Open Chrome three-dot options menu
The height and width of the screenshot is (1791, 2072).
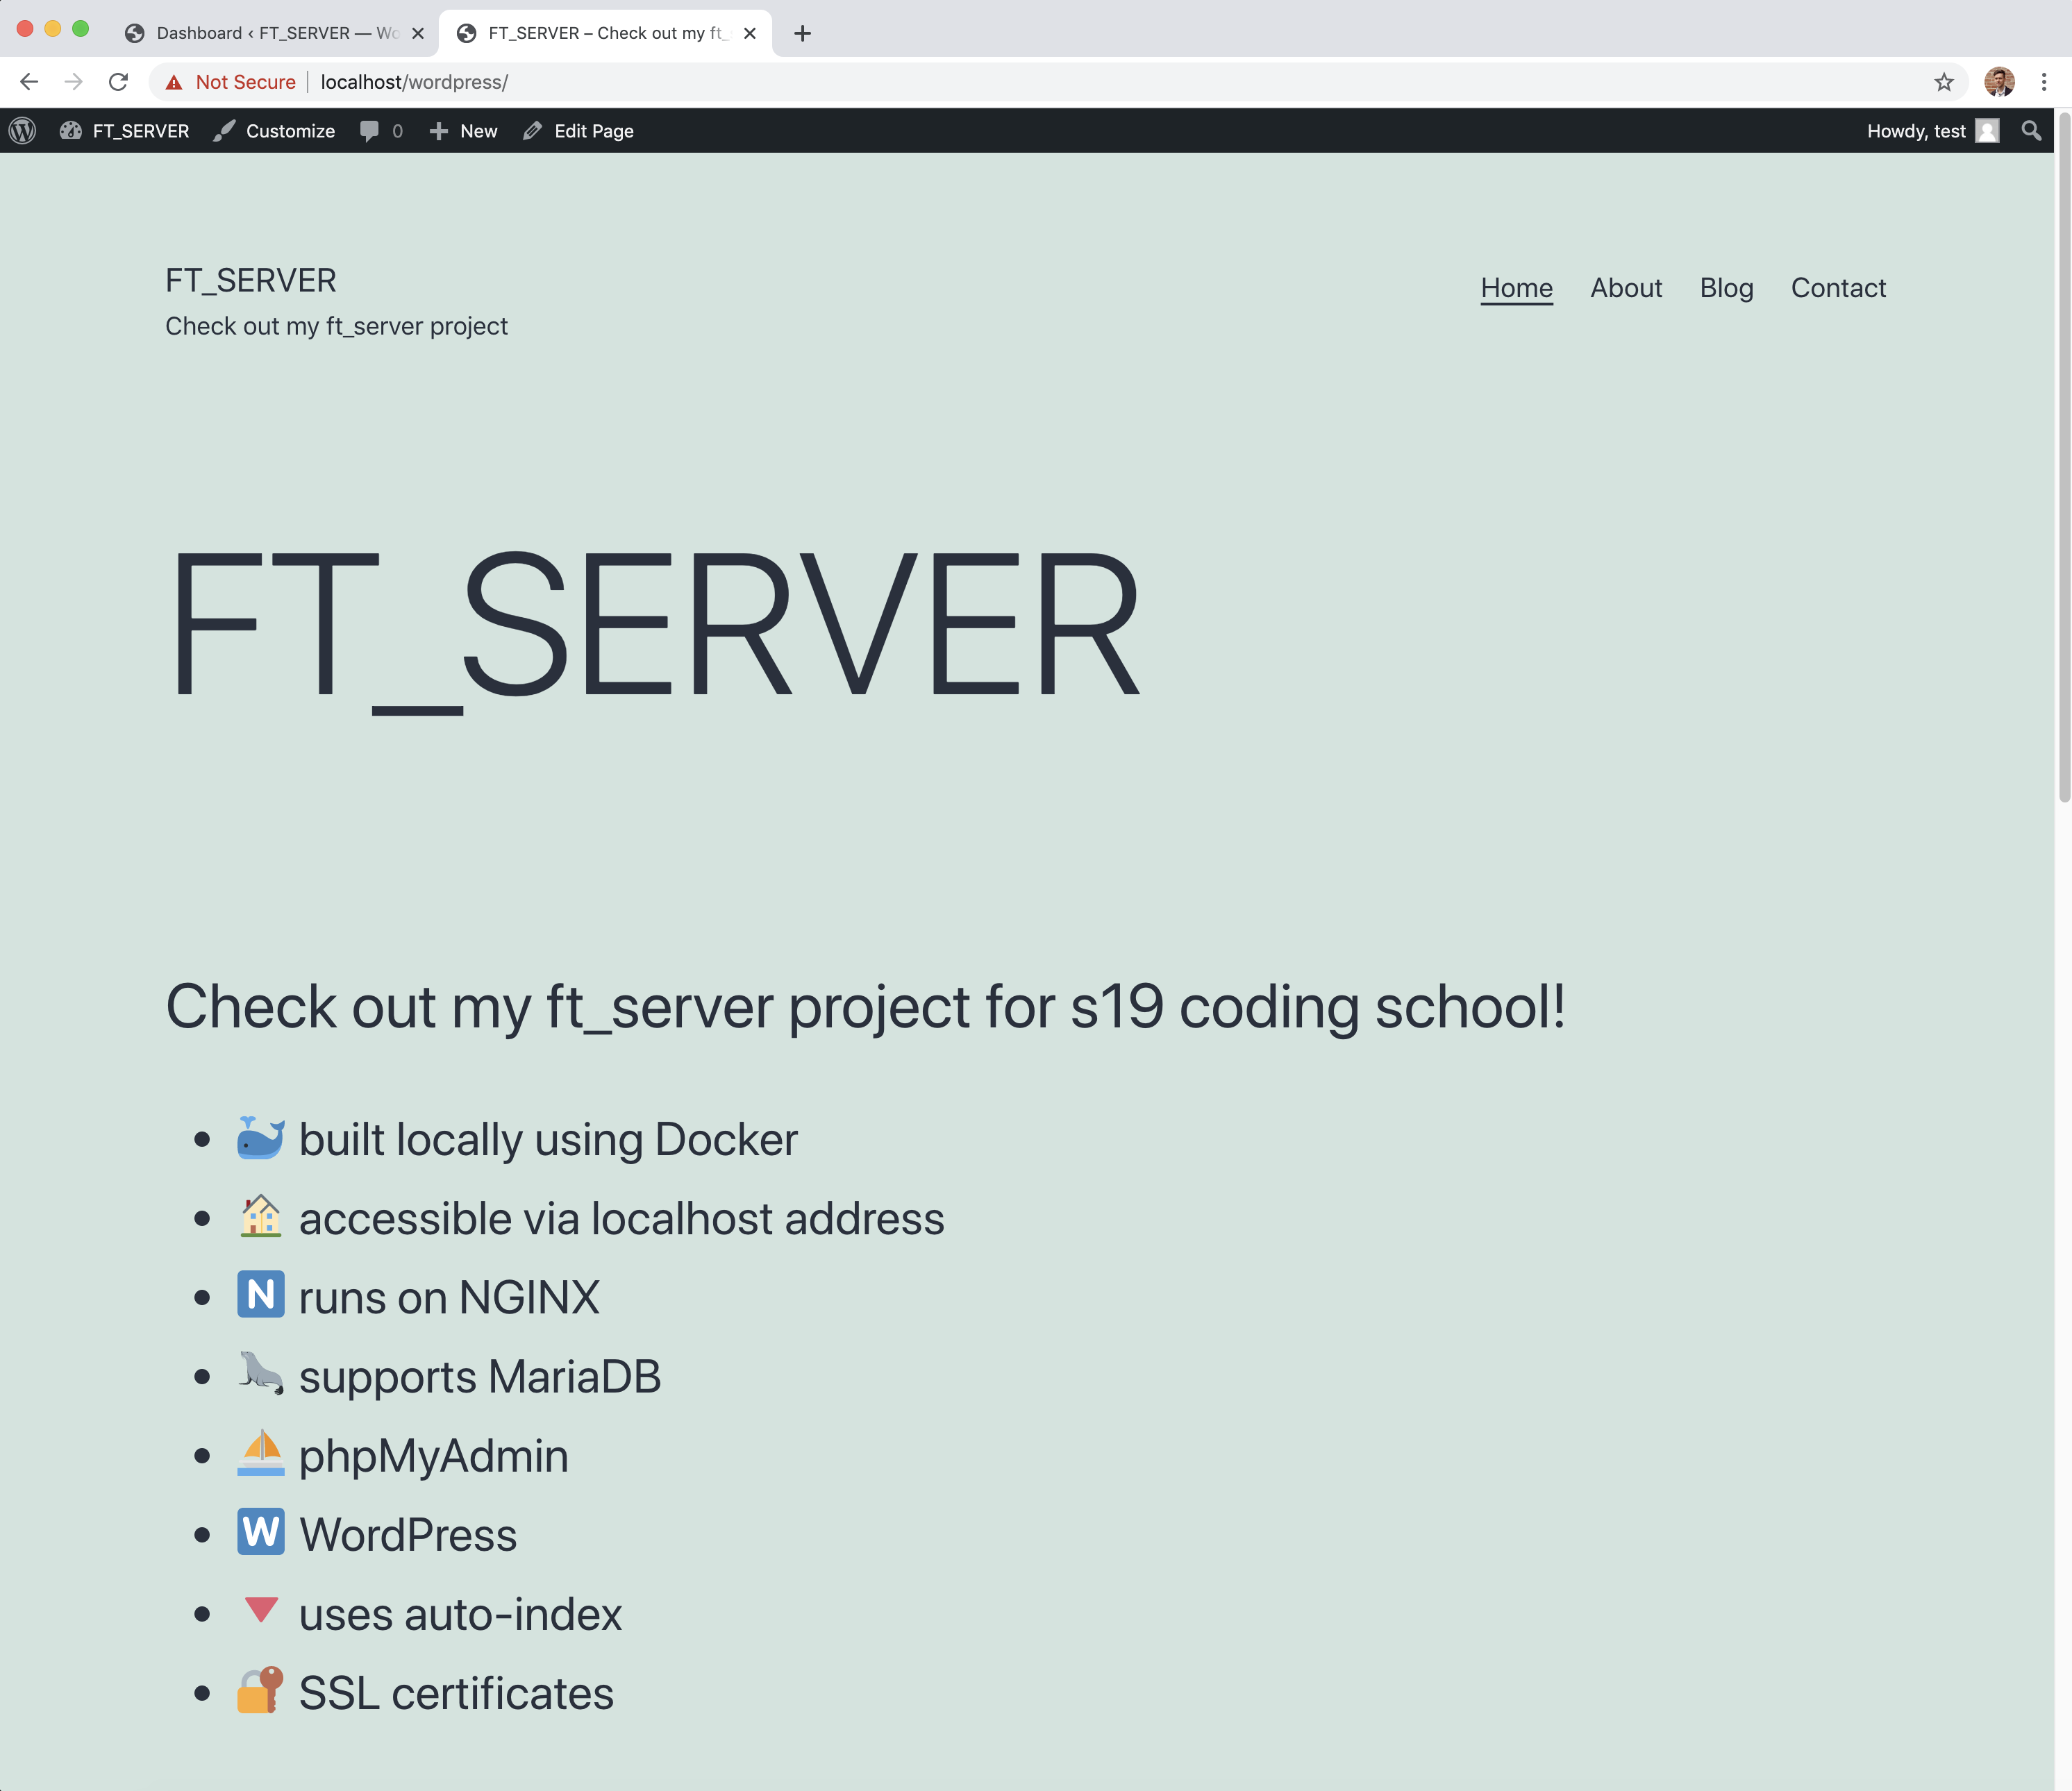2044,82
